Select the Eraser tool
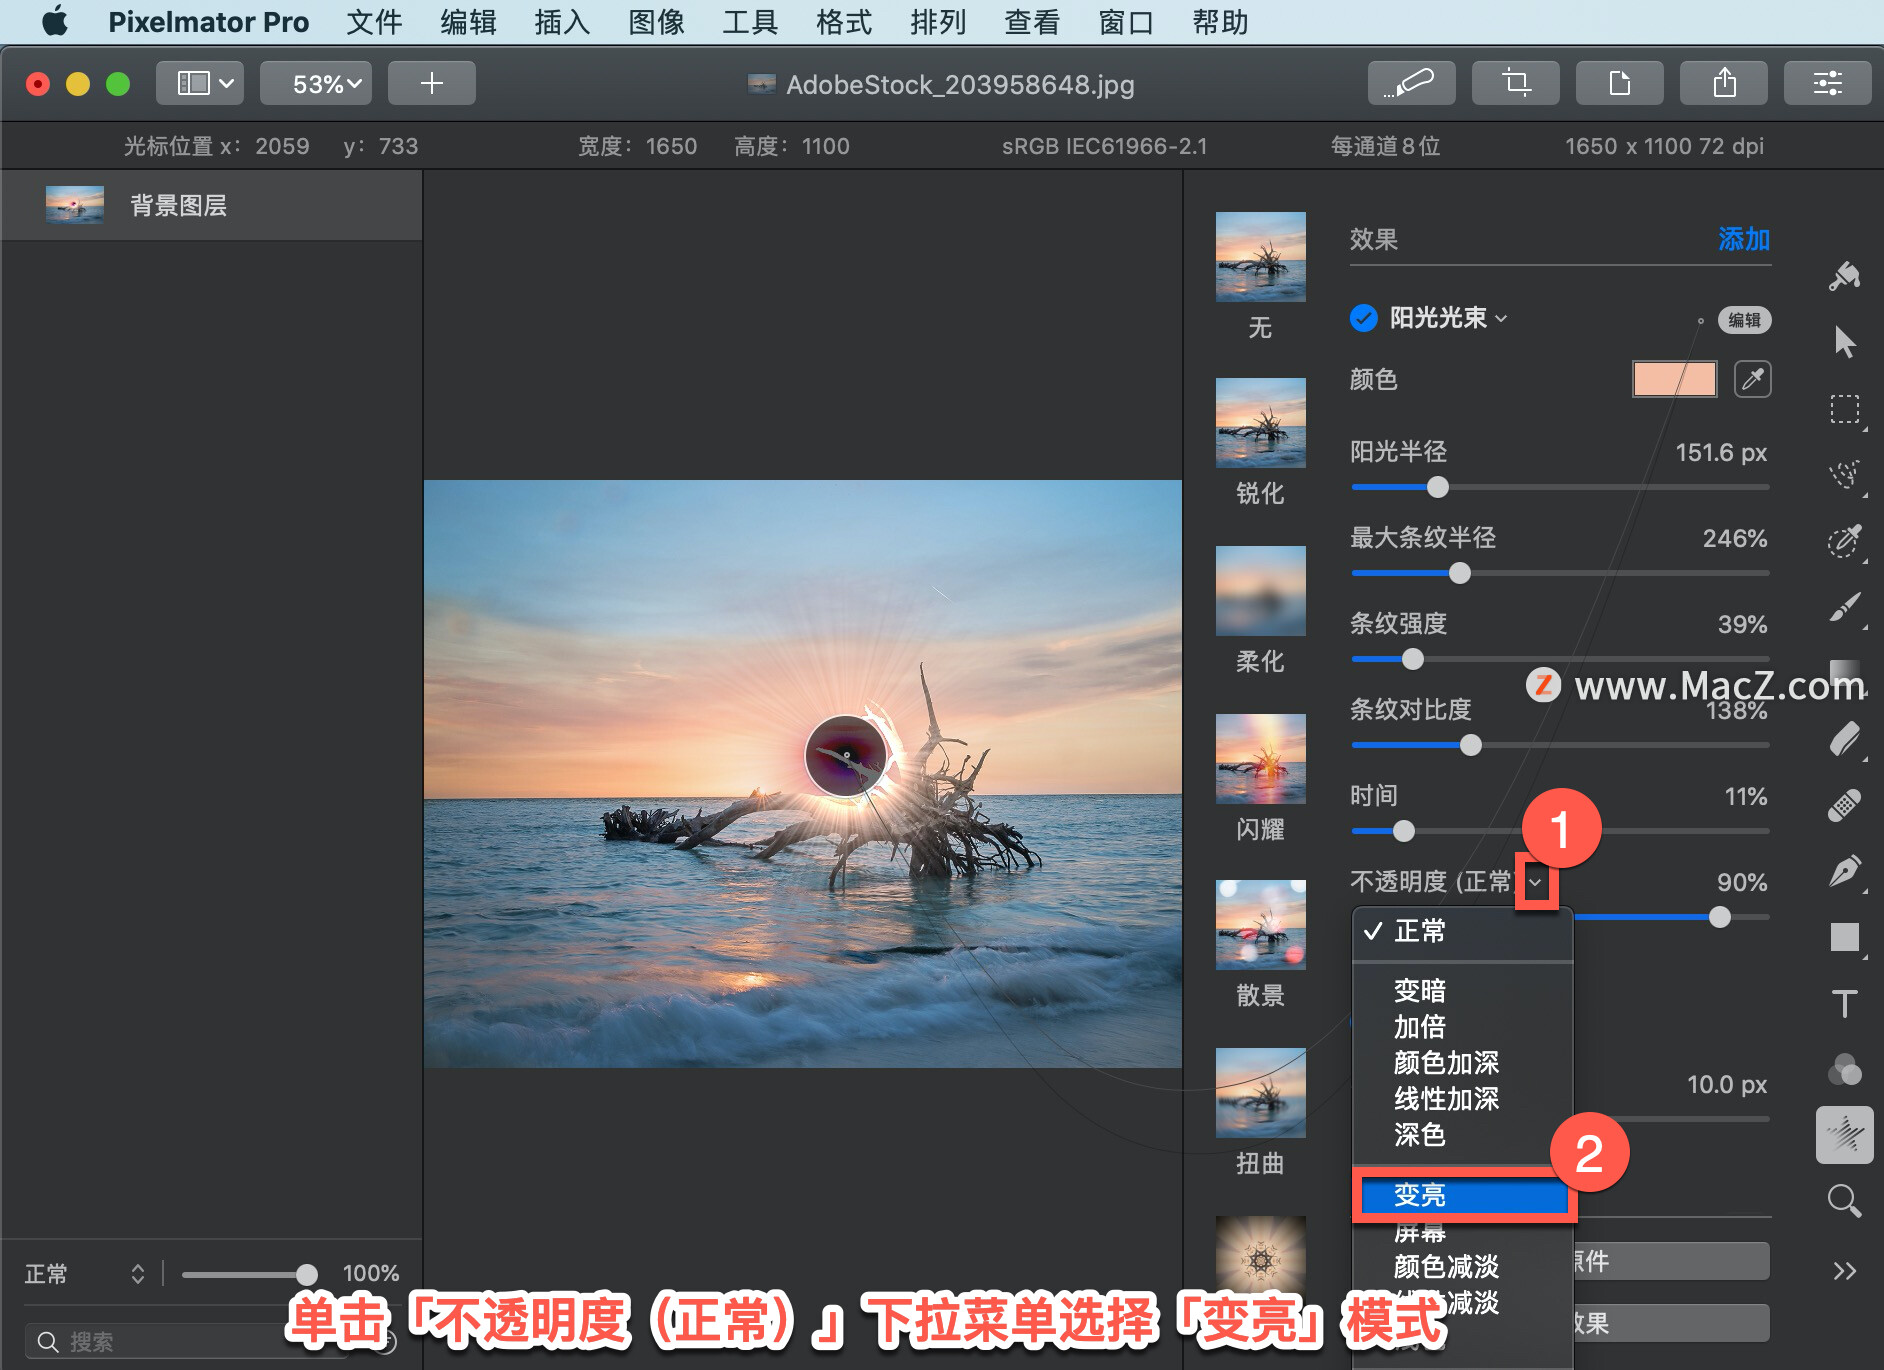 click(1845, 740)
